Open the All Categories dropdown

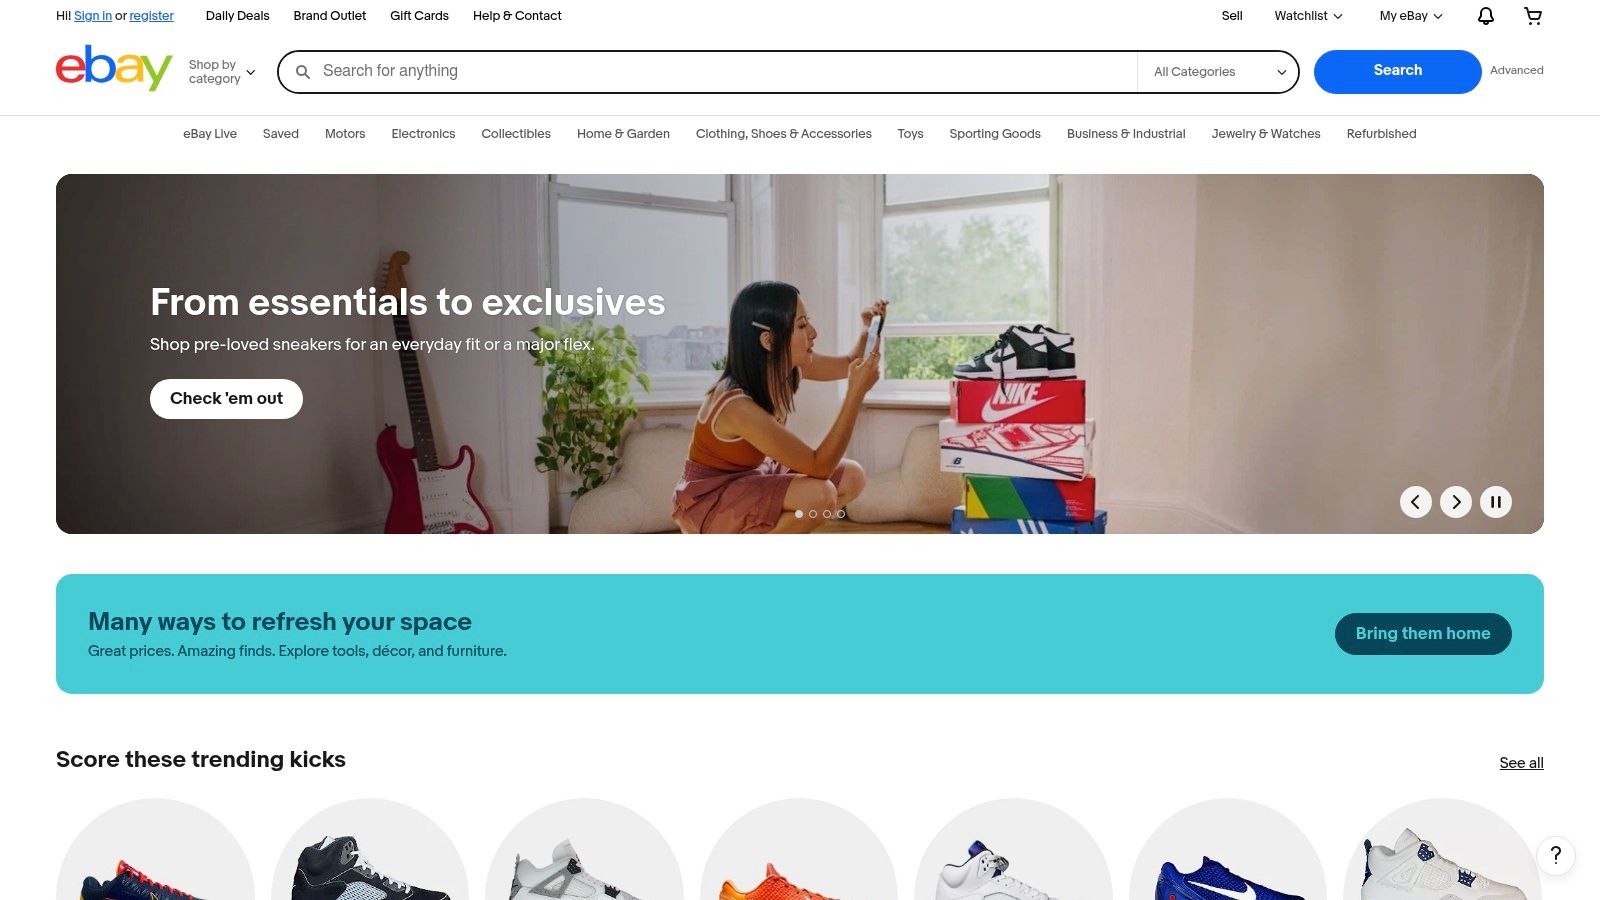[1218, 72]
